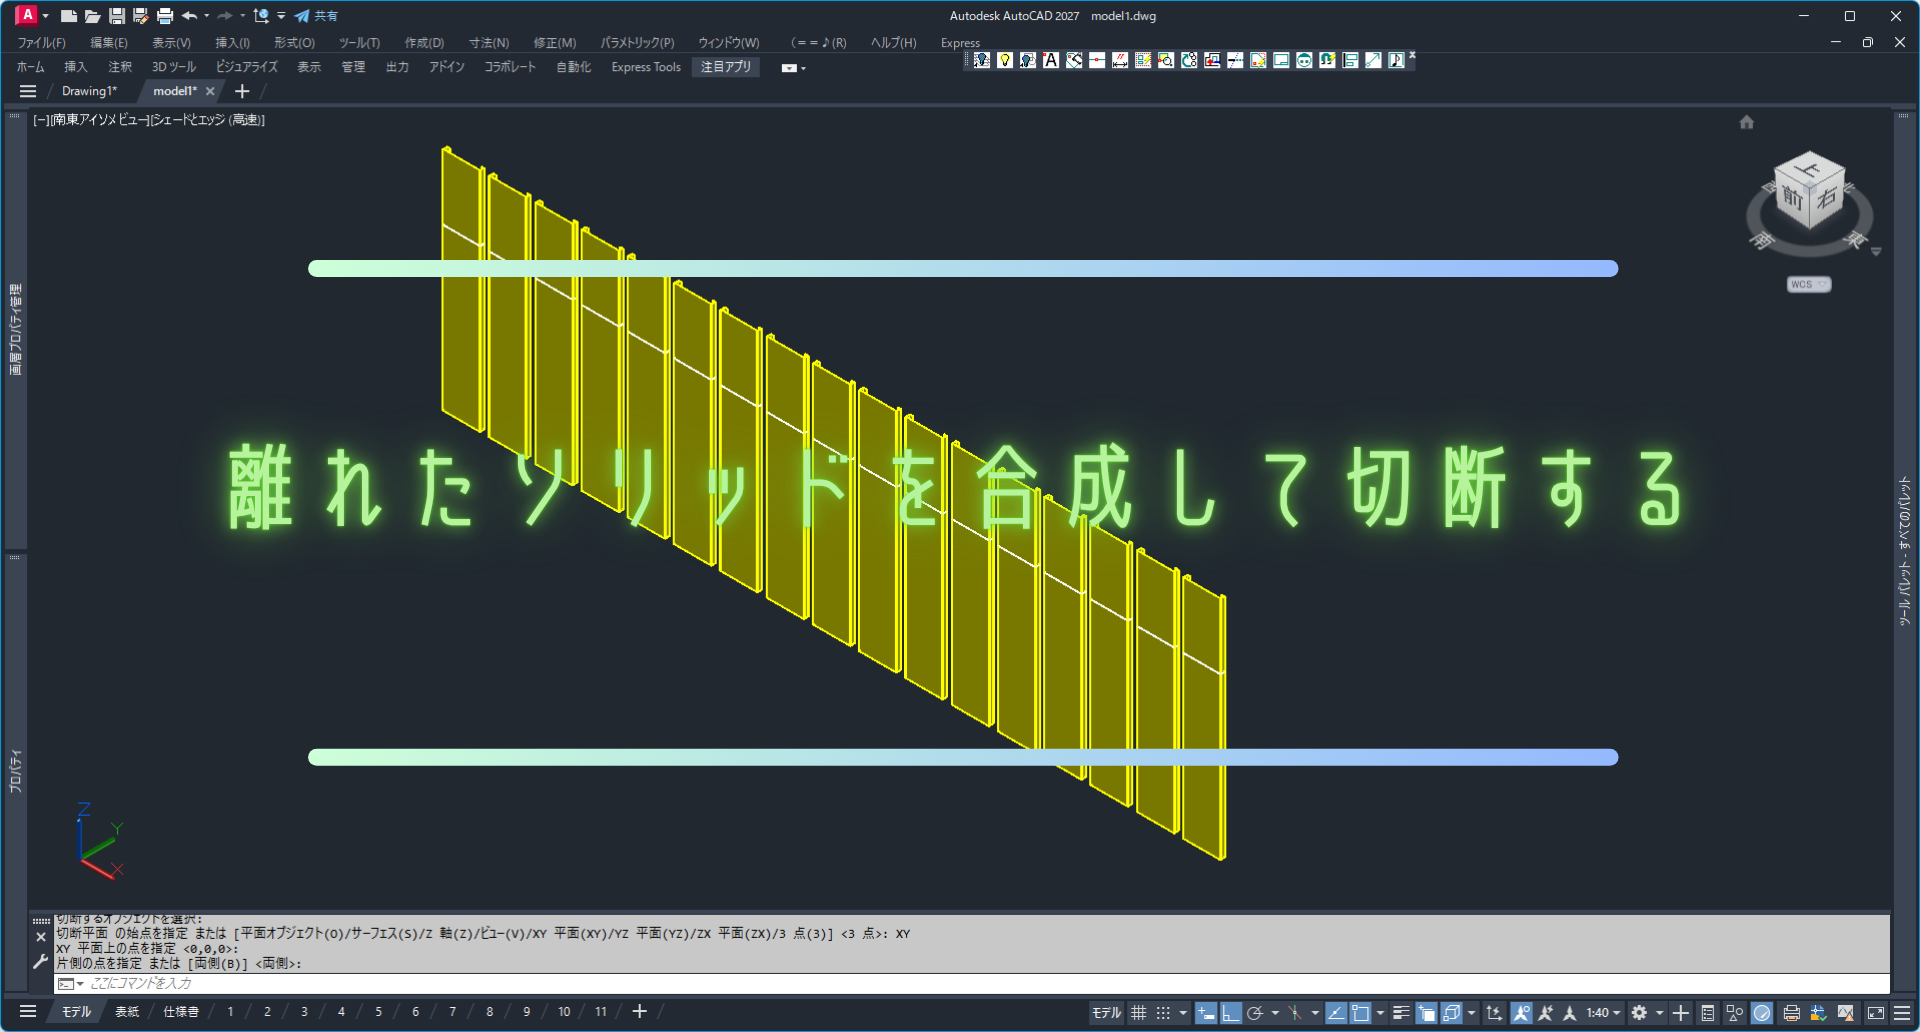Viewport: 1920px width, 1032px height.
Task: Click the home view icon near ViewCube
Action: (1746, 122)
